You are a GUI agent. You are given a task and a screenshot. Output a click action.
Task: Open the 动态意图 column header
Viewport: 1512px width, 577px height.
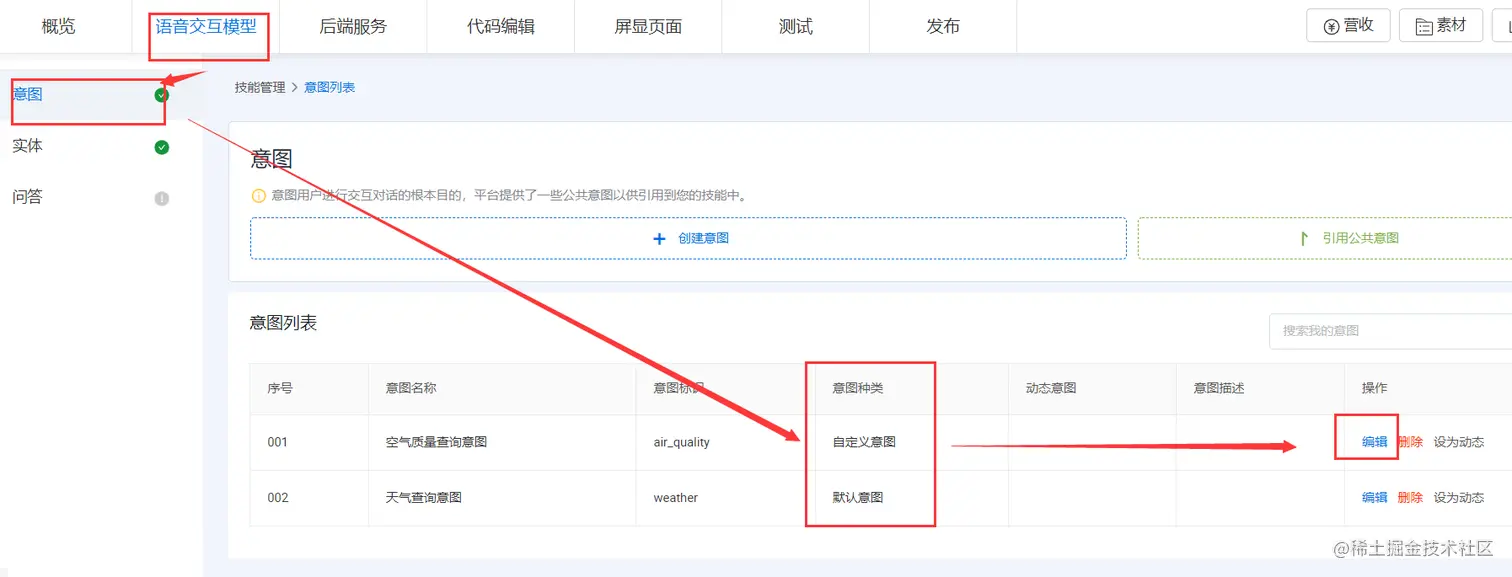coord(1049,388)
